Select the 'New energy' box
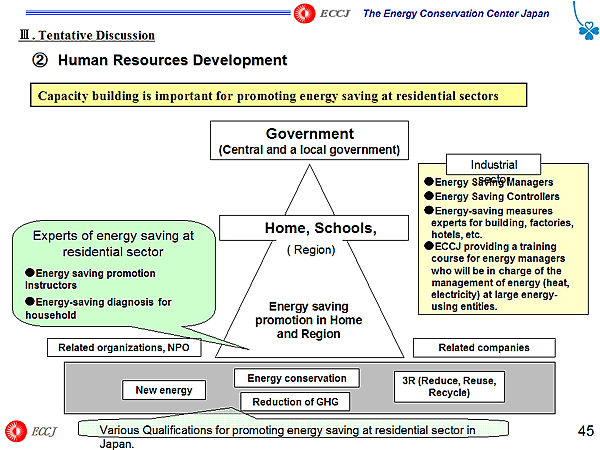The image size is (600, 450). click(164, 390)
